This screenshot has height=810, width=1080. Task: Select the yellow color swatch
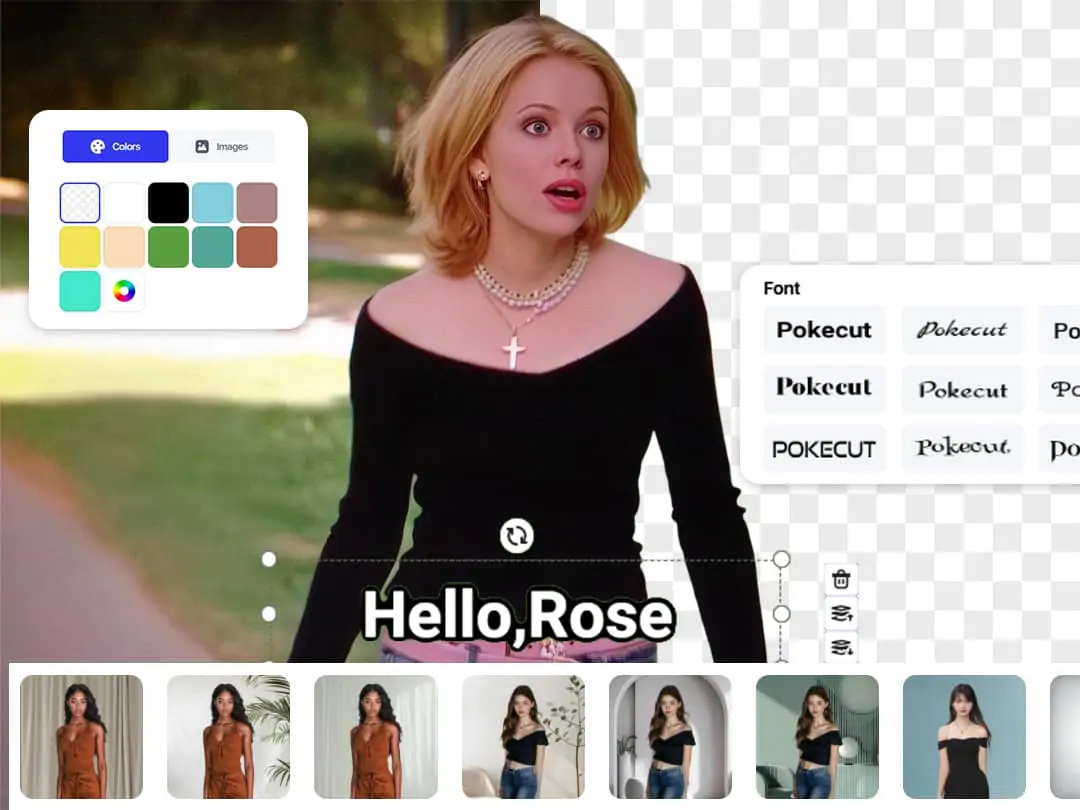coord(80,247)
